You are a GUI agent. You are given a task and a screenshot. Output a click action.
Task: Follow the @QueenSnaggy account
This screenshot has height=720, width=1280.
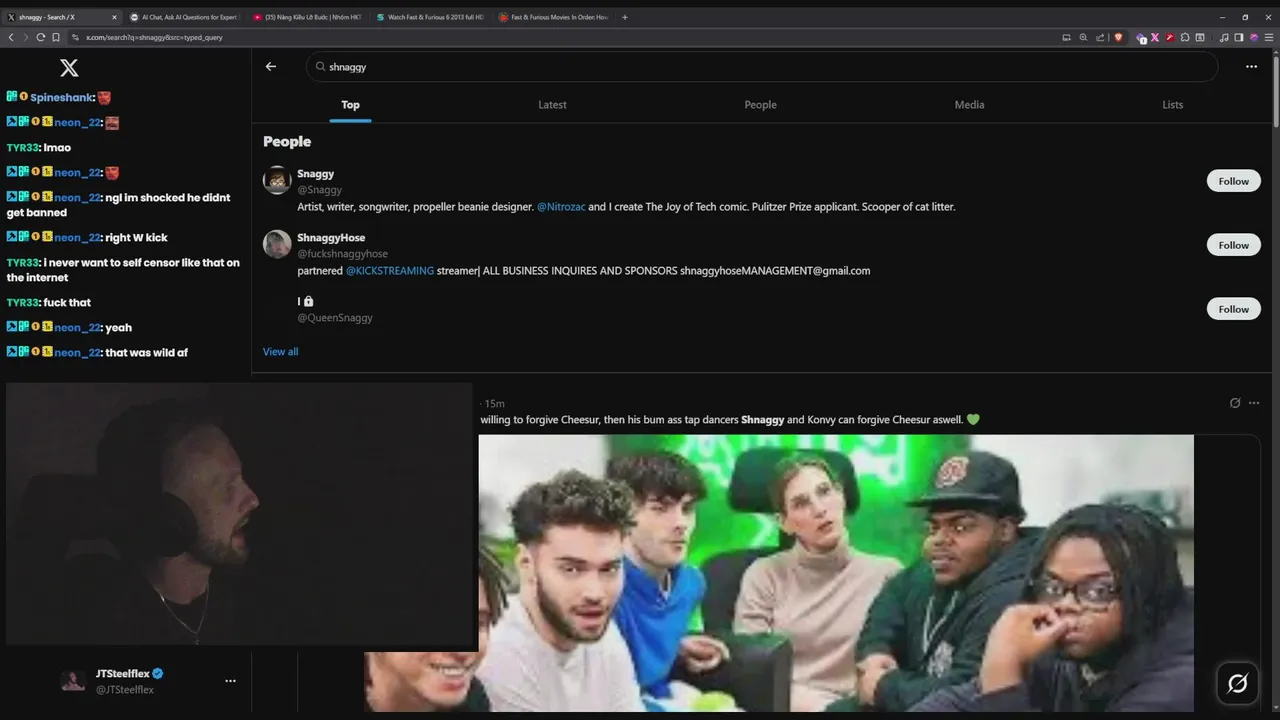point(1233,309)
